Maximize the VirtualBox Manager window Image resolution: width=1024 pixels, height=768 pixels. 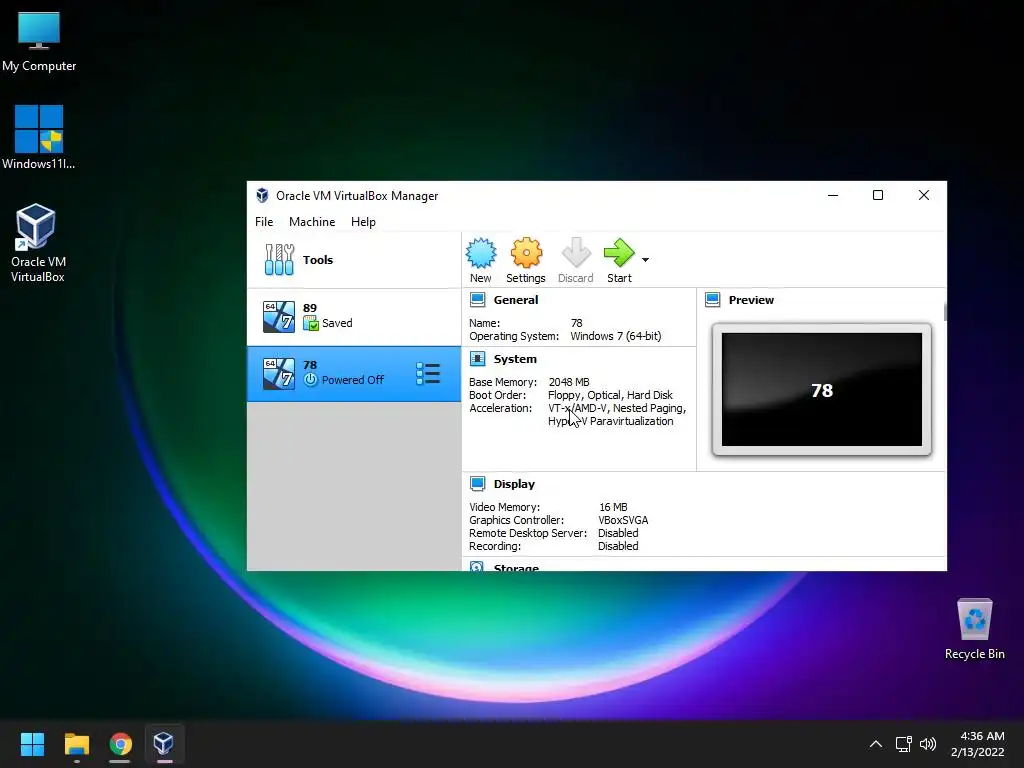click(x=878, y=195)
